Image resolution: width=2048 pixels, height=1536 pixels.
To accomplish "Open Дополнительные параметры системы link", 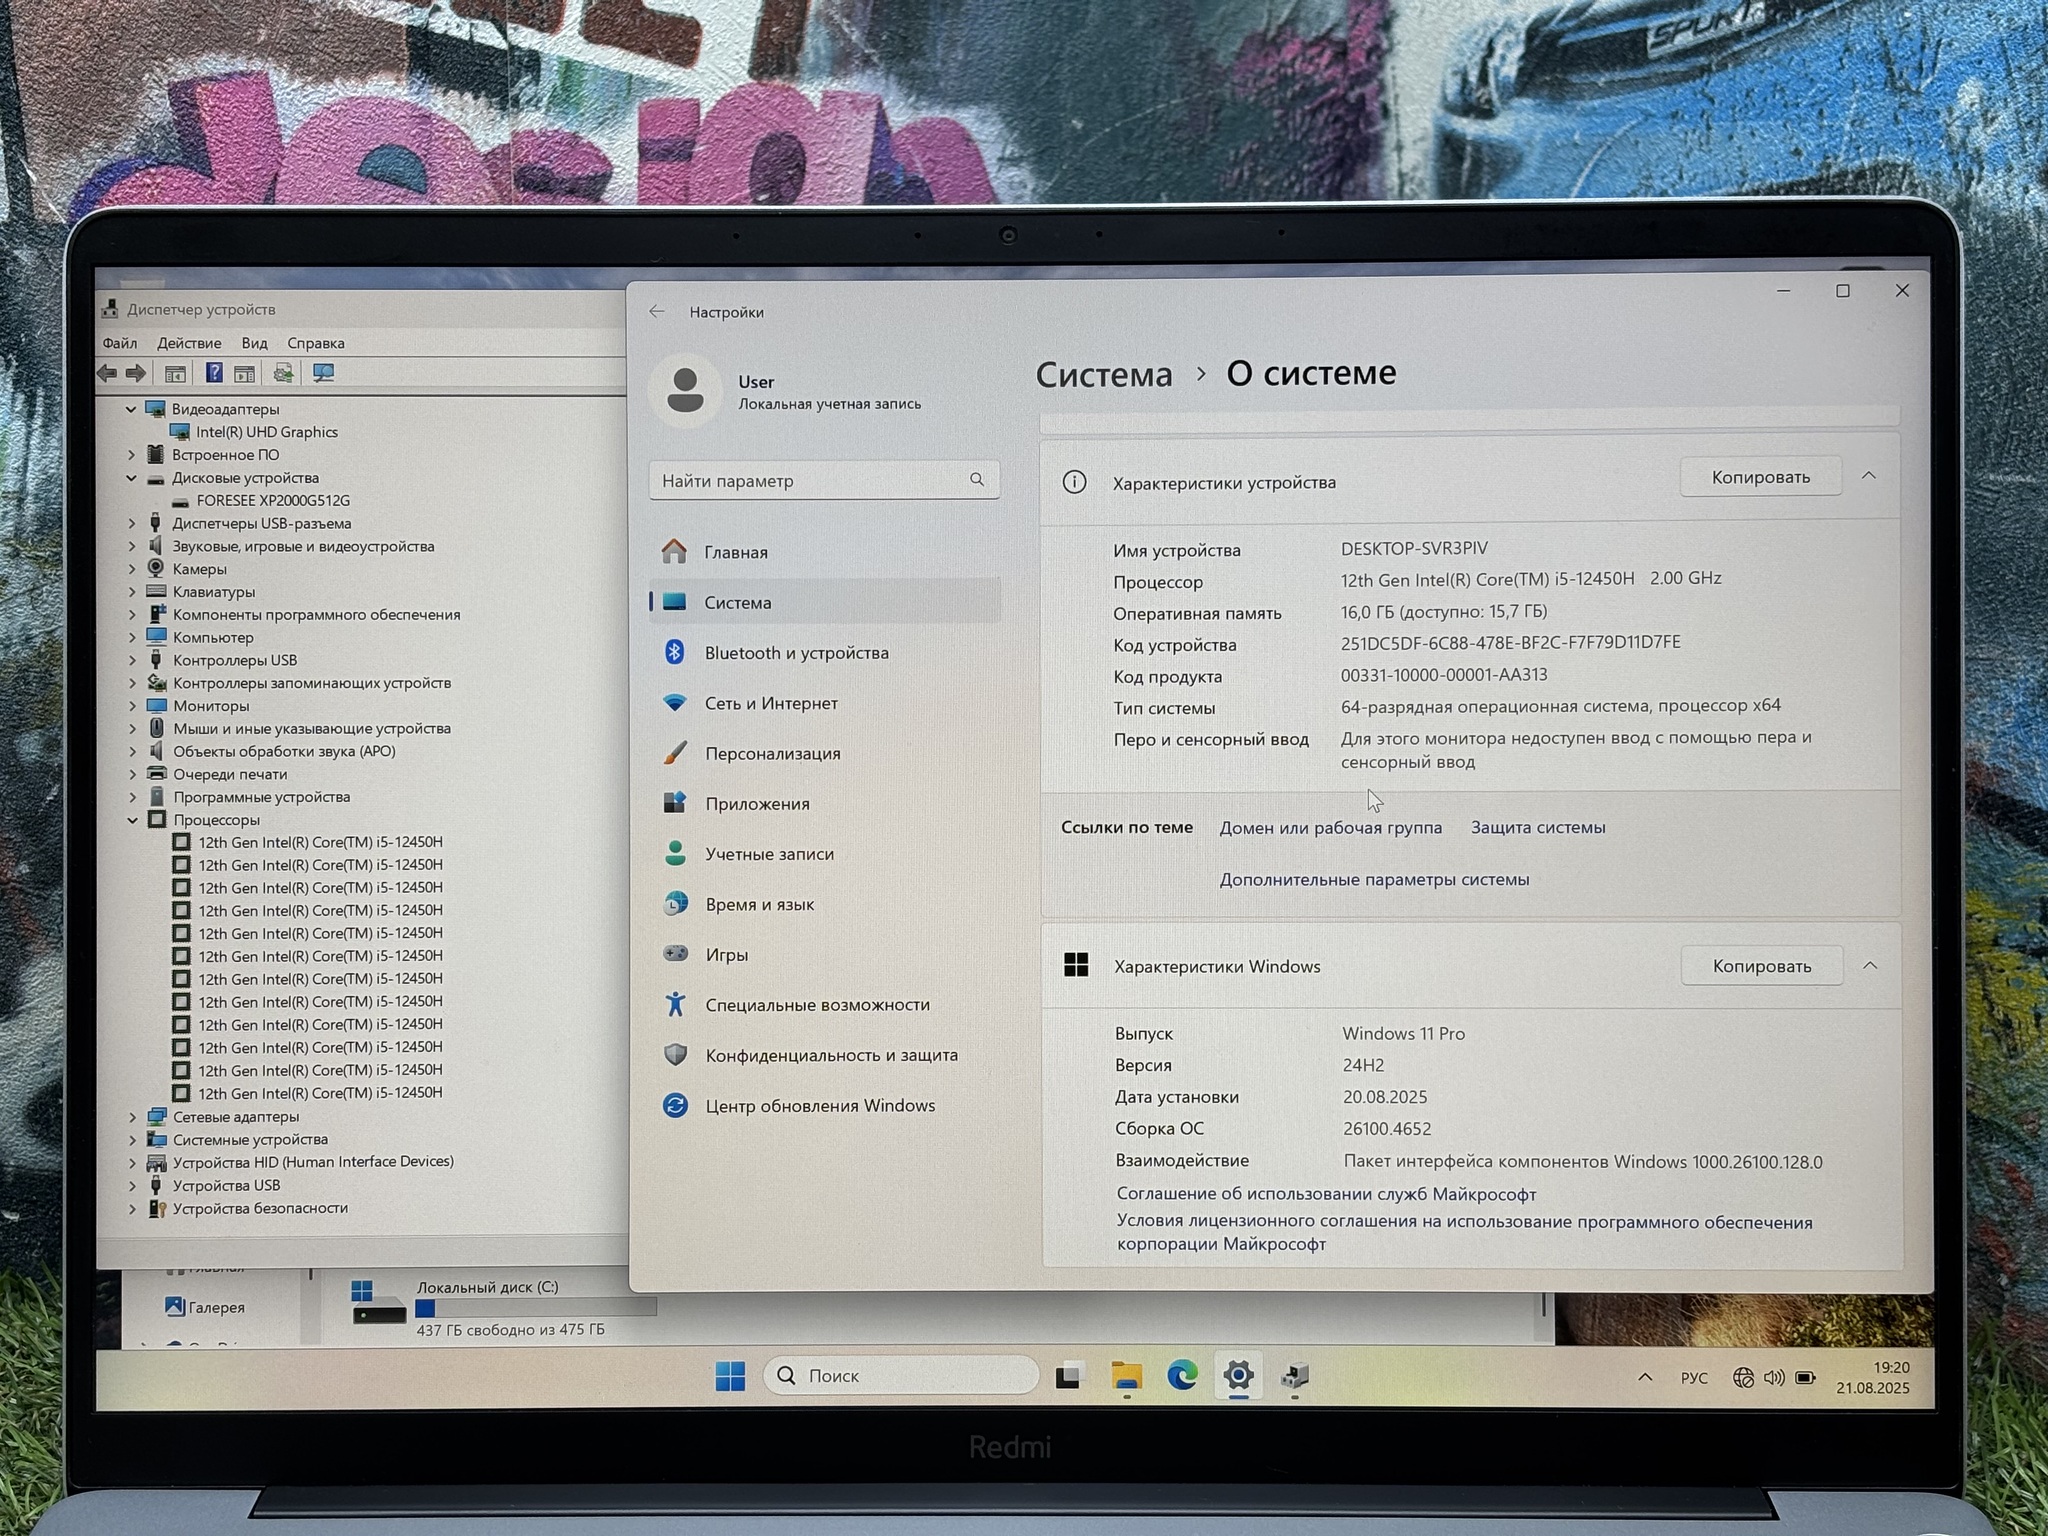I will (x=1373, y=880).
